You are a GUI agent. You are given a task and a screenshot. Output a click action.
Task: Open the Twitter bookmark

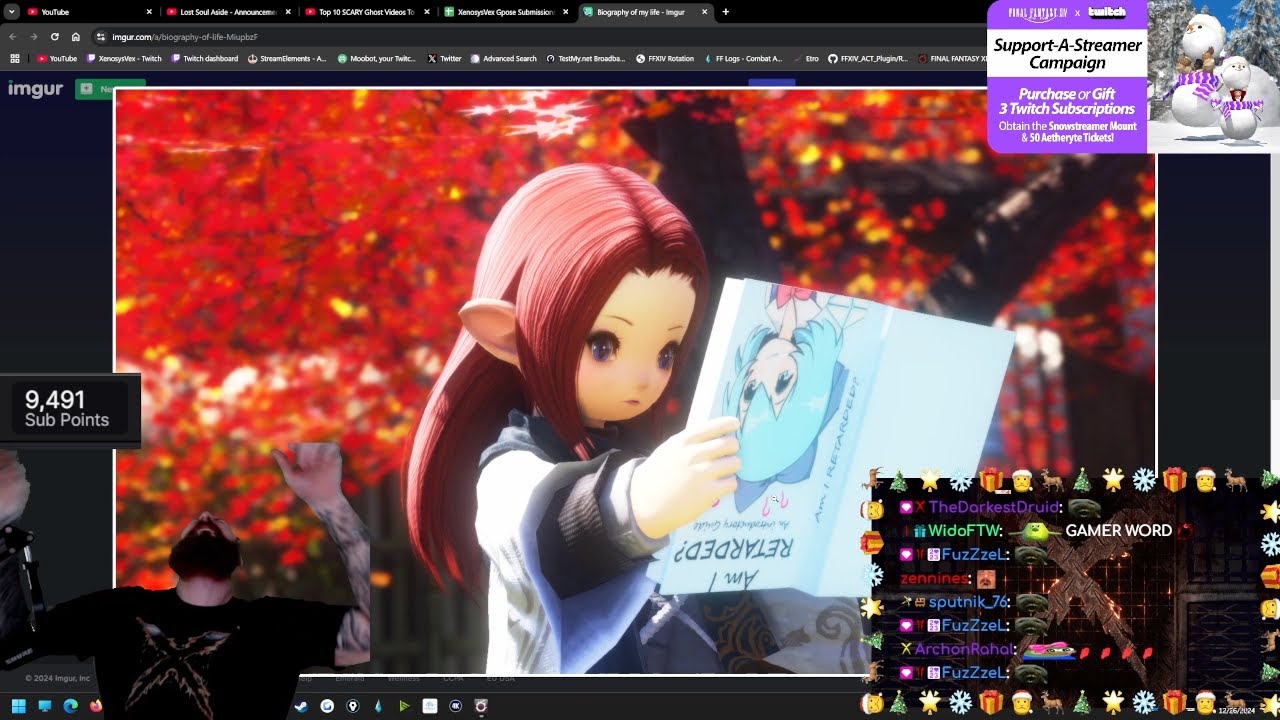click(x=444, y=59)
